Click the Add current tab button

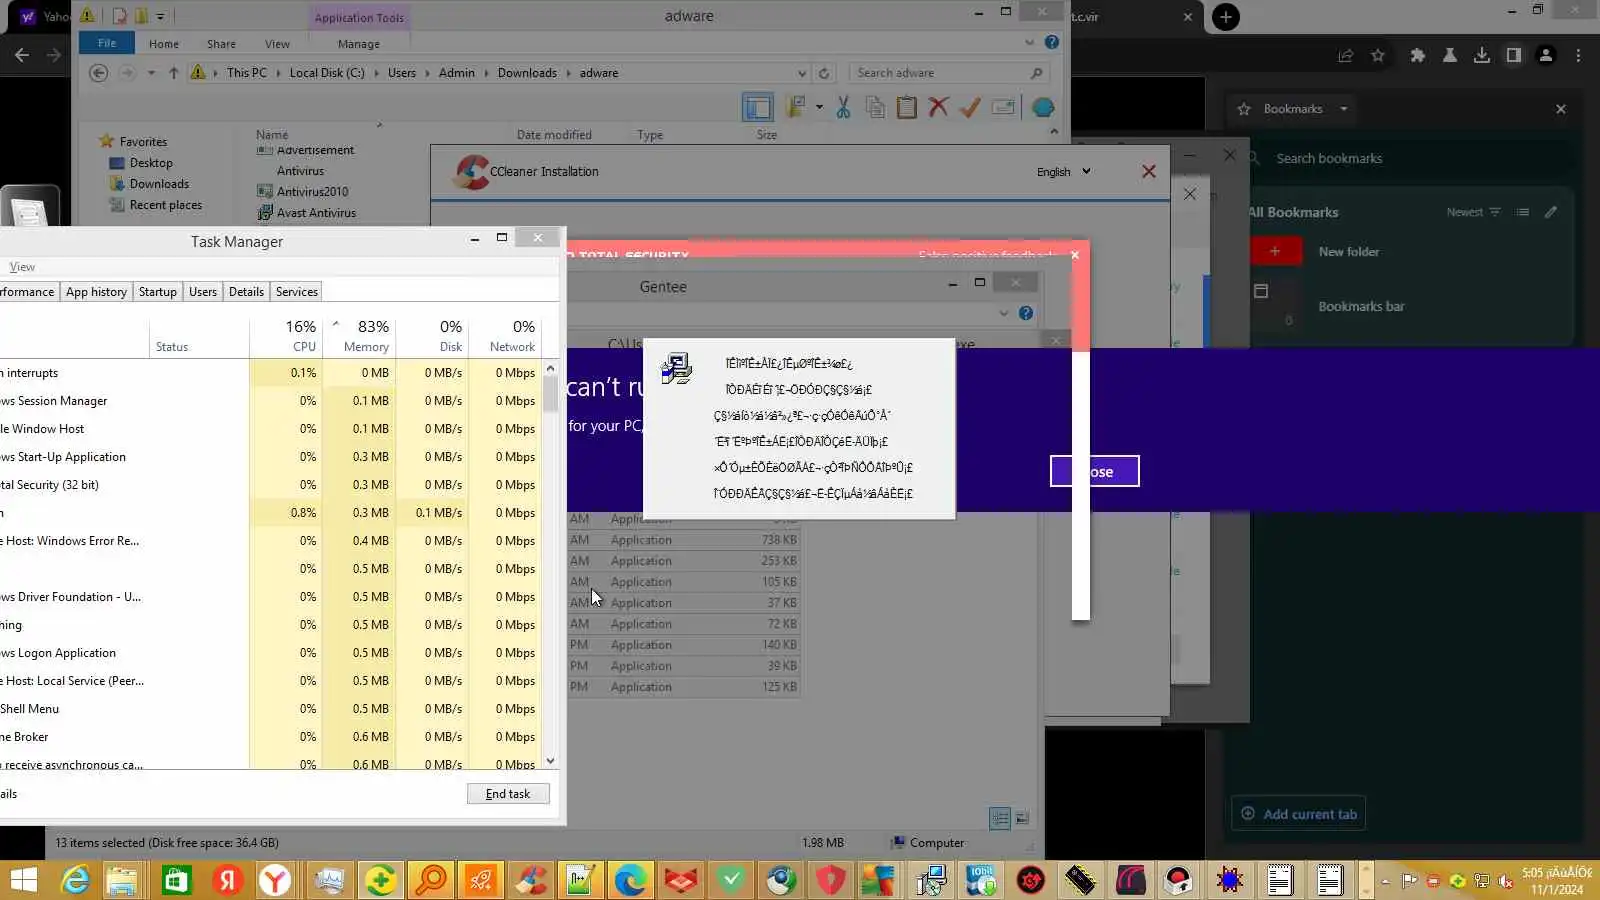point(1298,814)
